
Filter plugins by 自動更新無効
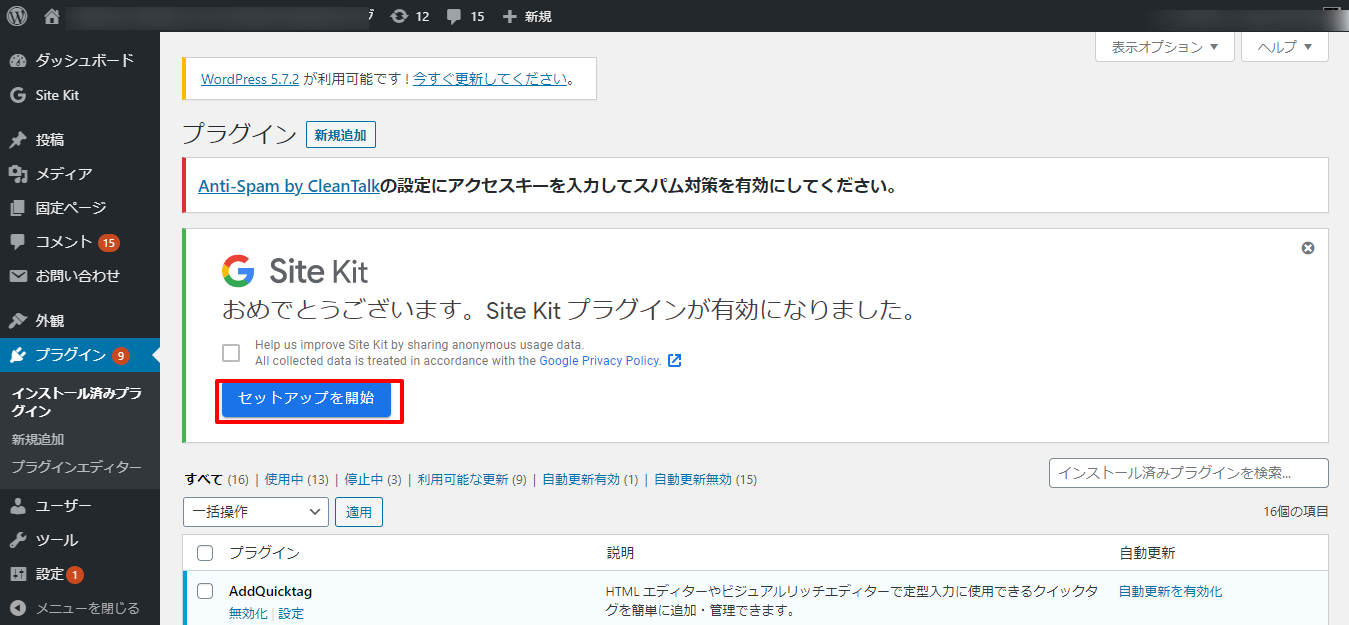(693, 480)
